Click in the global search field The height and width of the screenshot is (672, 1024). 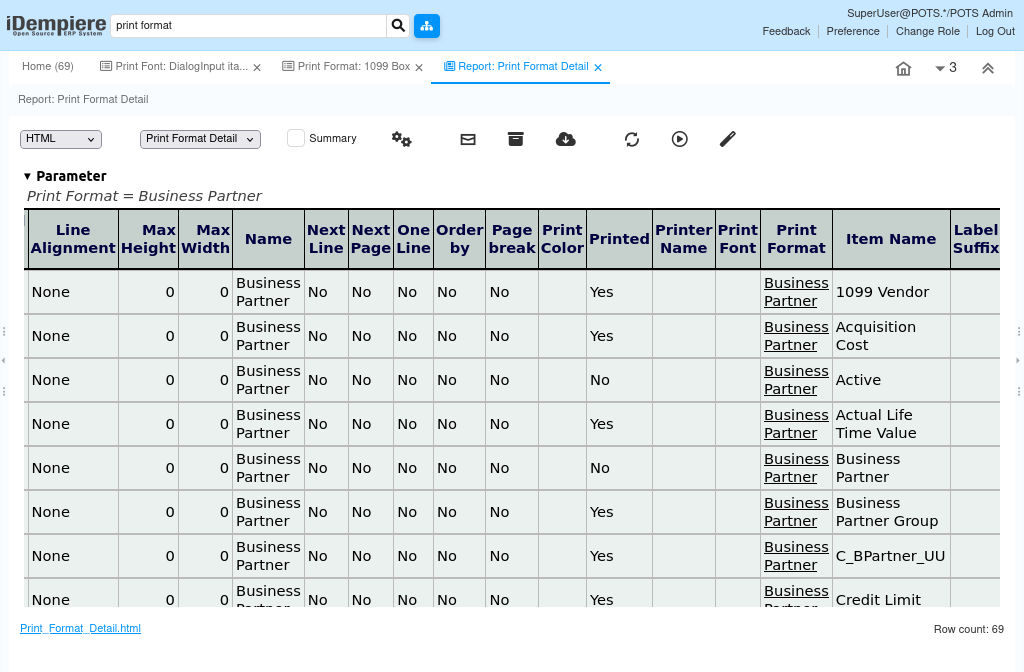(x=249, y=25)
